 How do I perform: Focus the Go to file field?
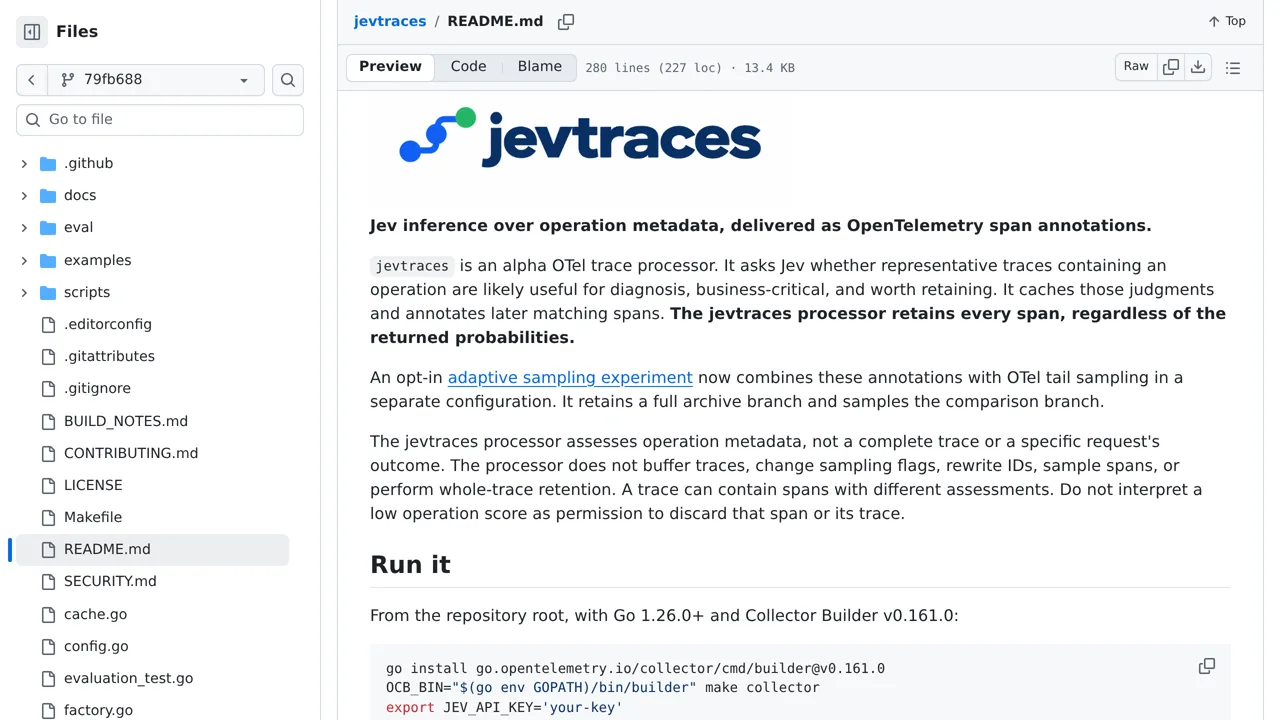pos(160,120)
